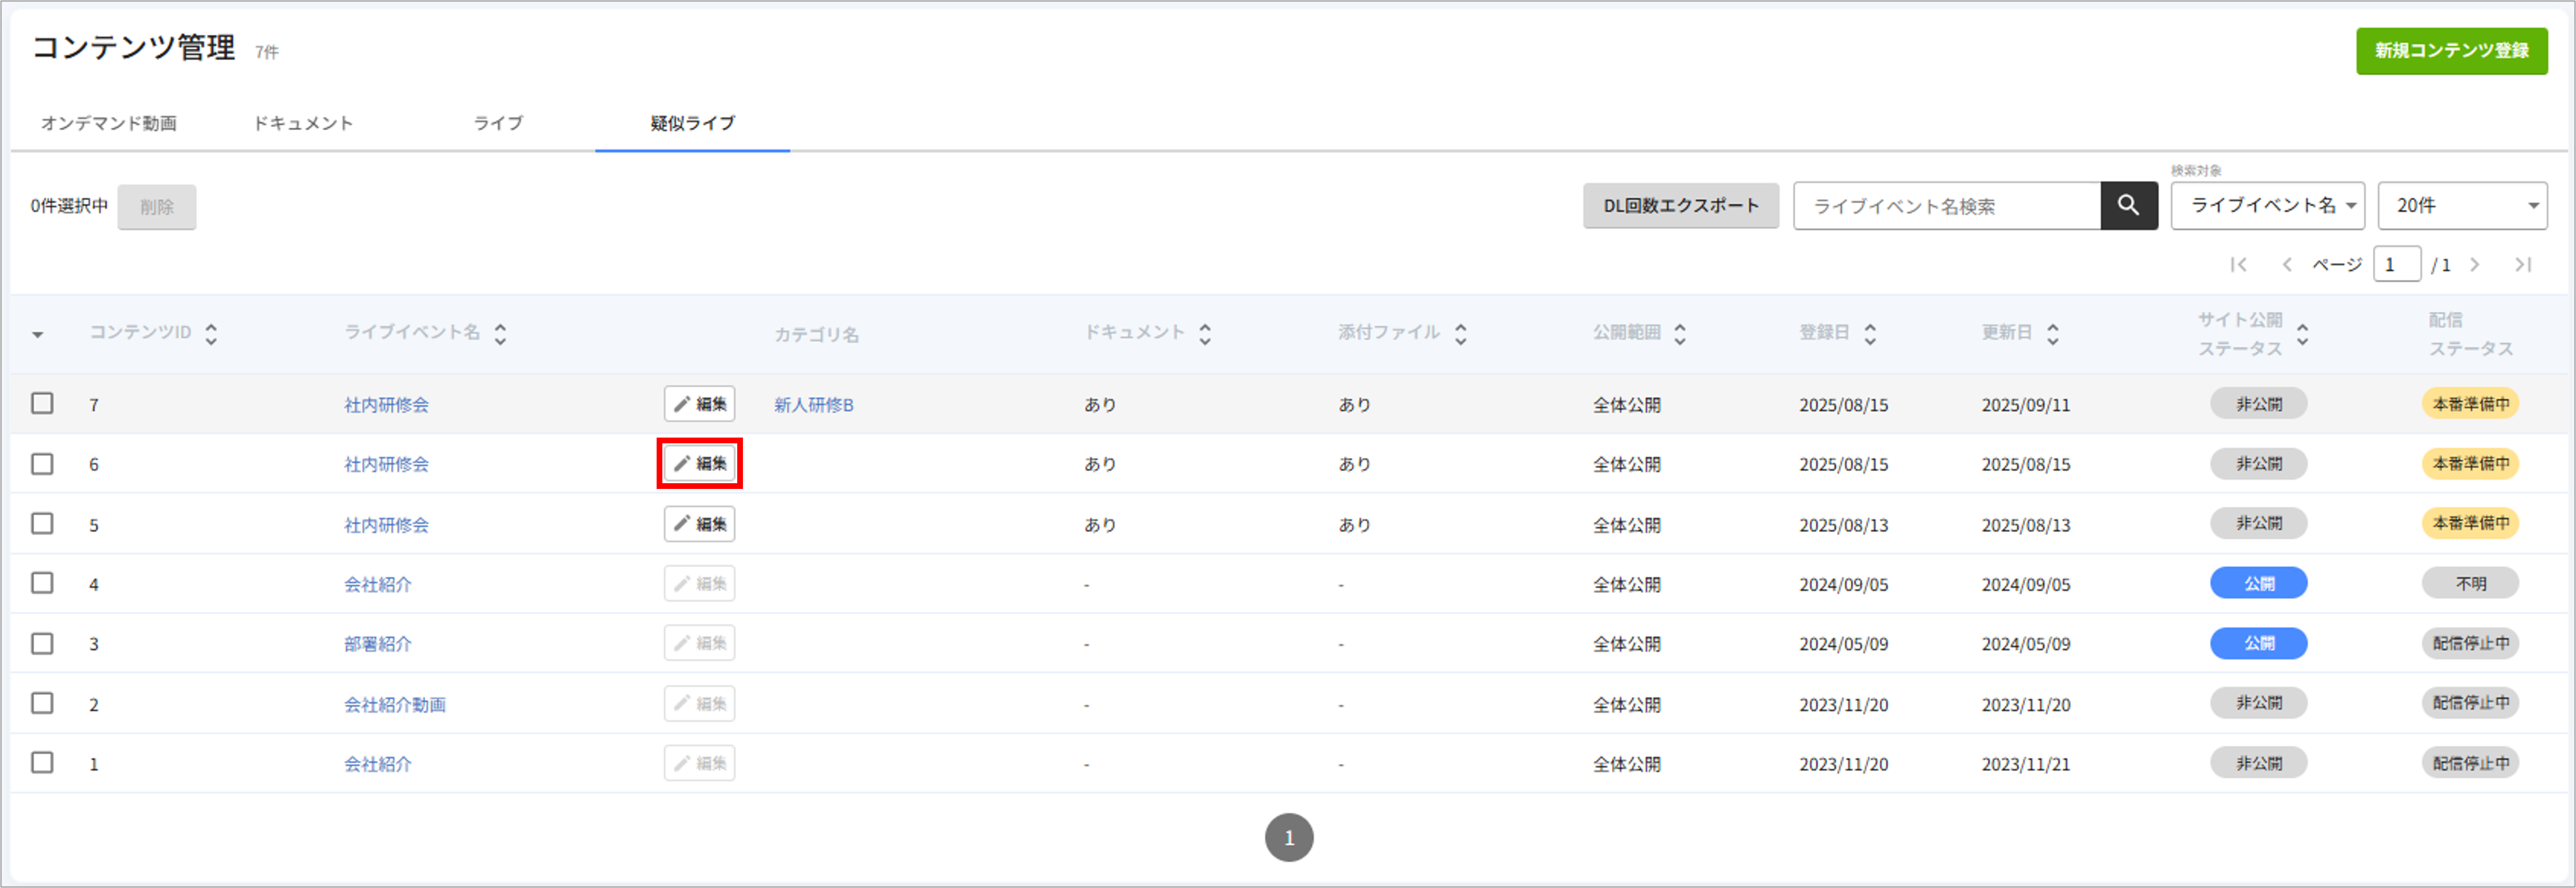The image size is (2576, 888).
Task: Select checkbox for content ID 3
Action: (42, 643)
